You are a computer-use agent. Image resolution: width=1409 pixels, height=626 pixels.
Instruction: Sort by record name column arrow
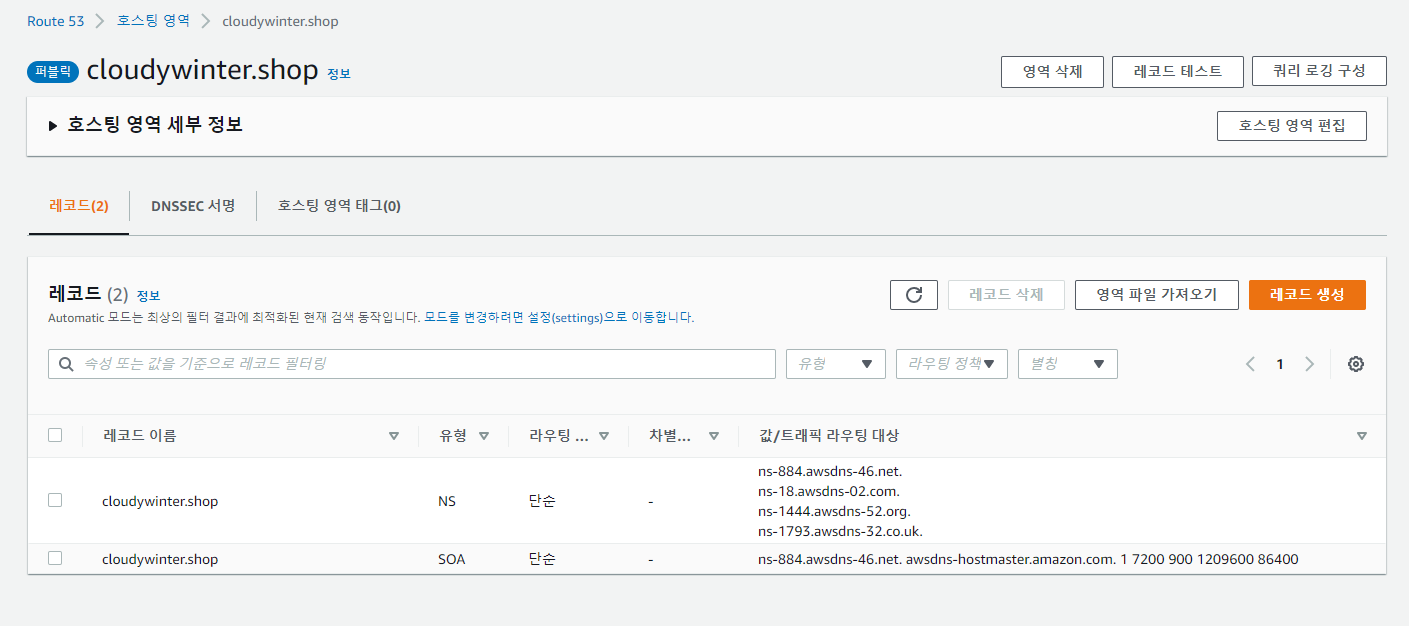pos(394,436)
